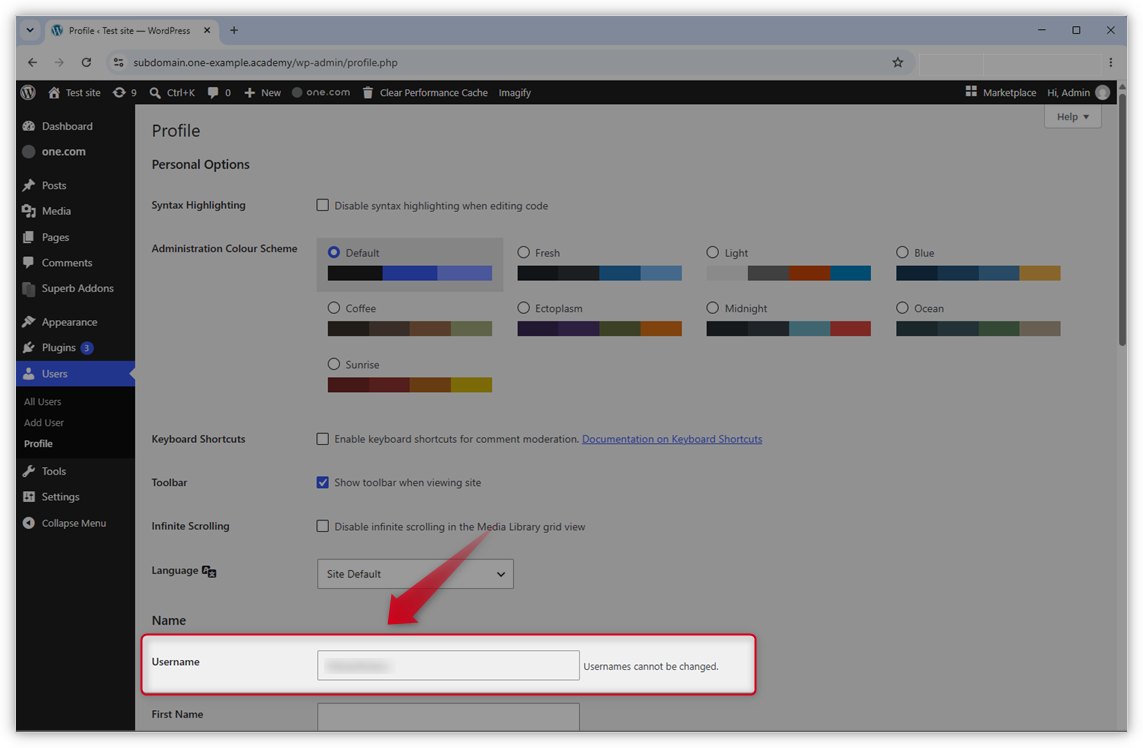Screen dimensions: 1143x748
Task: Select the Midnight colour scheme
Action: 712,308
